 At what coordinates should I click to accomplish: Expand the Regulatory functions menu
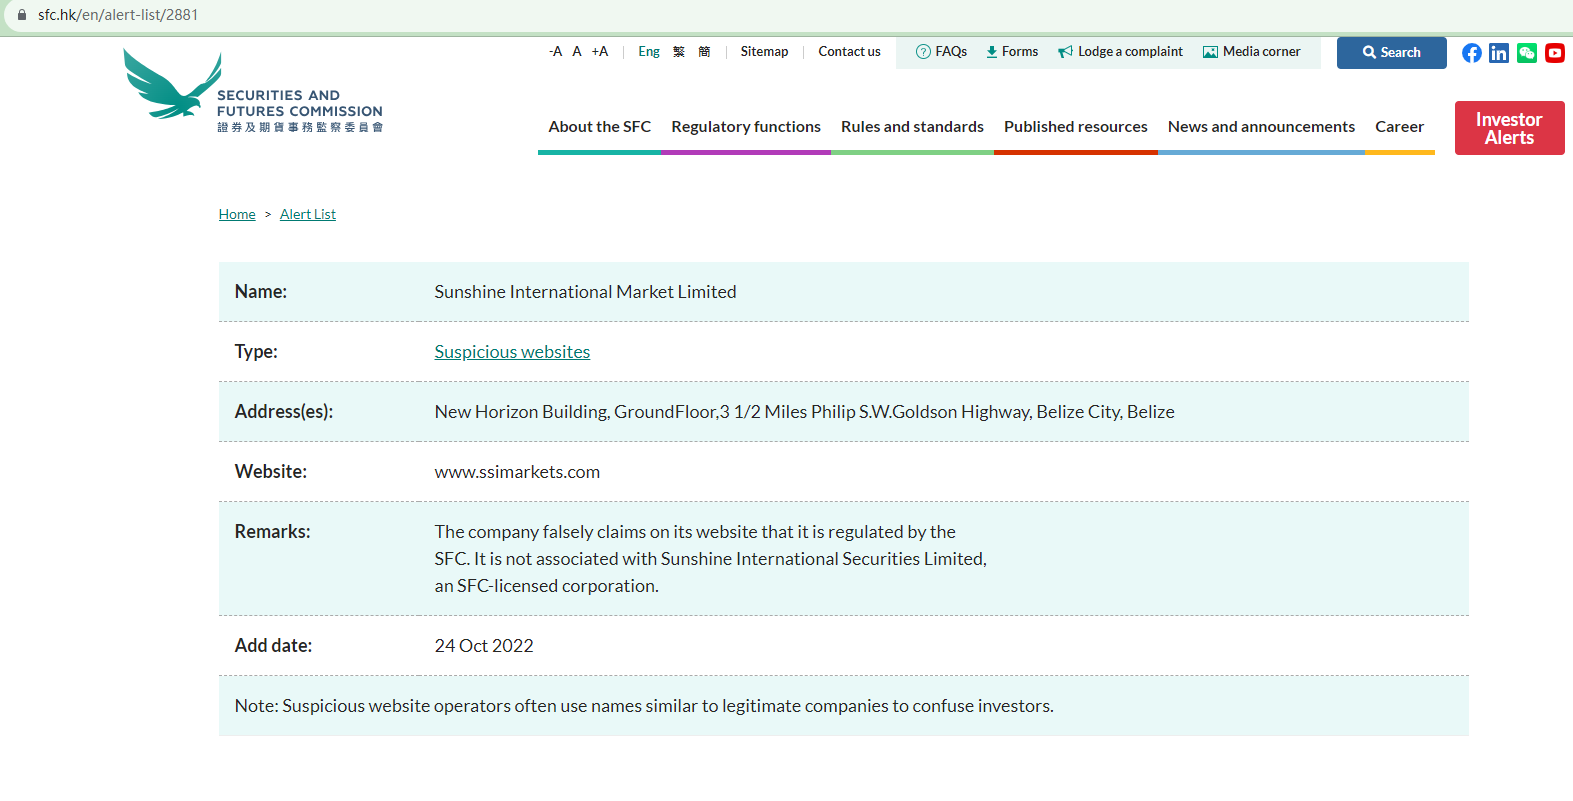[746, 127]
